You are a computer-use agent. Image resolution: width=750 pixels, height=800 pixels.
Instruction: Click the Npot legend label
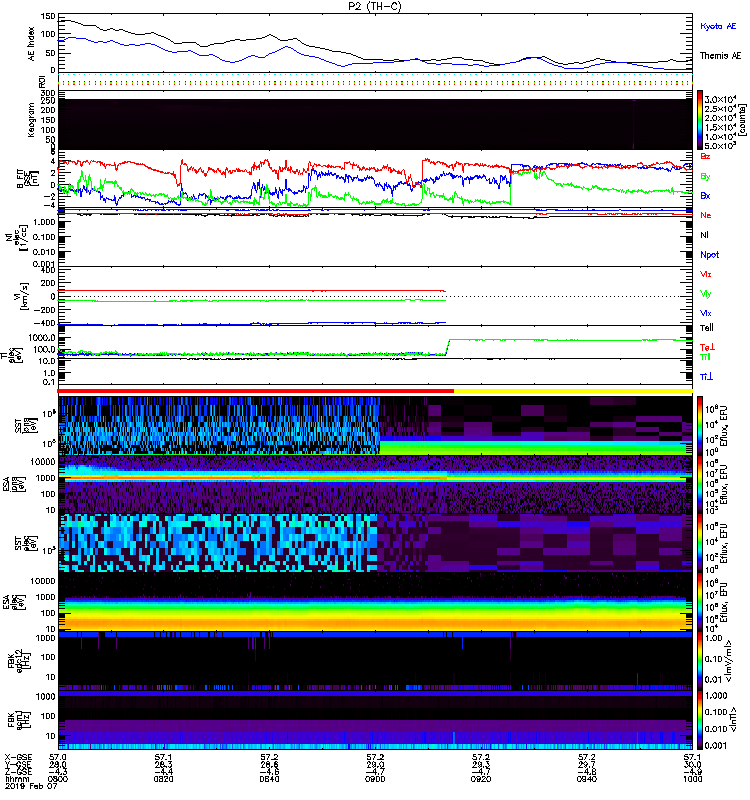coord(709,254)
